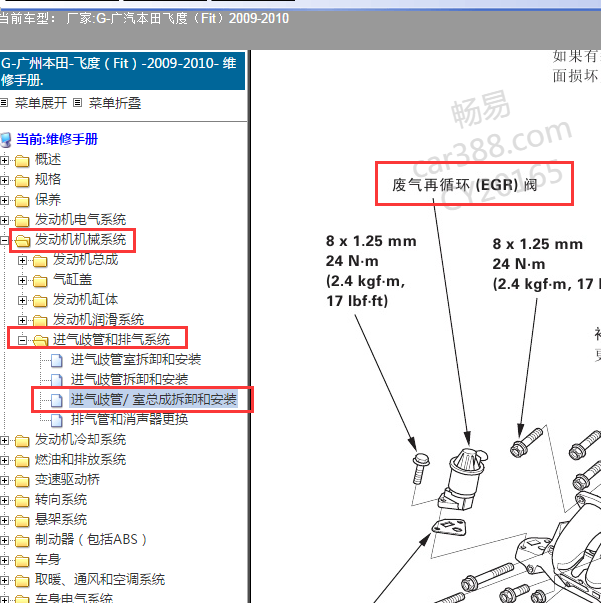This screenshot has width=601, height=603.
Task: Expand the 概述 folder node
Action: (4, 160)
